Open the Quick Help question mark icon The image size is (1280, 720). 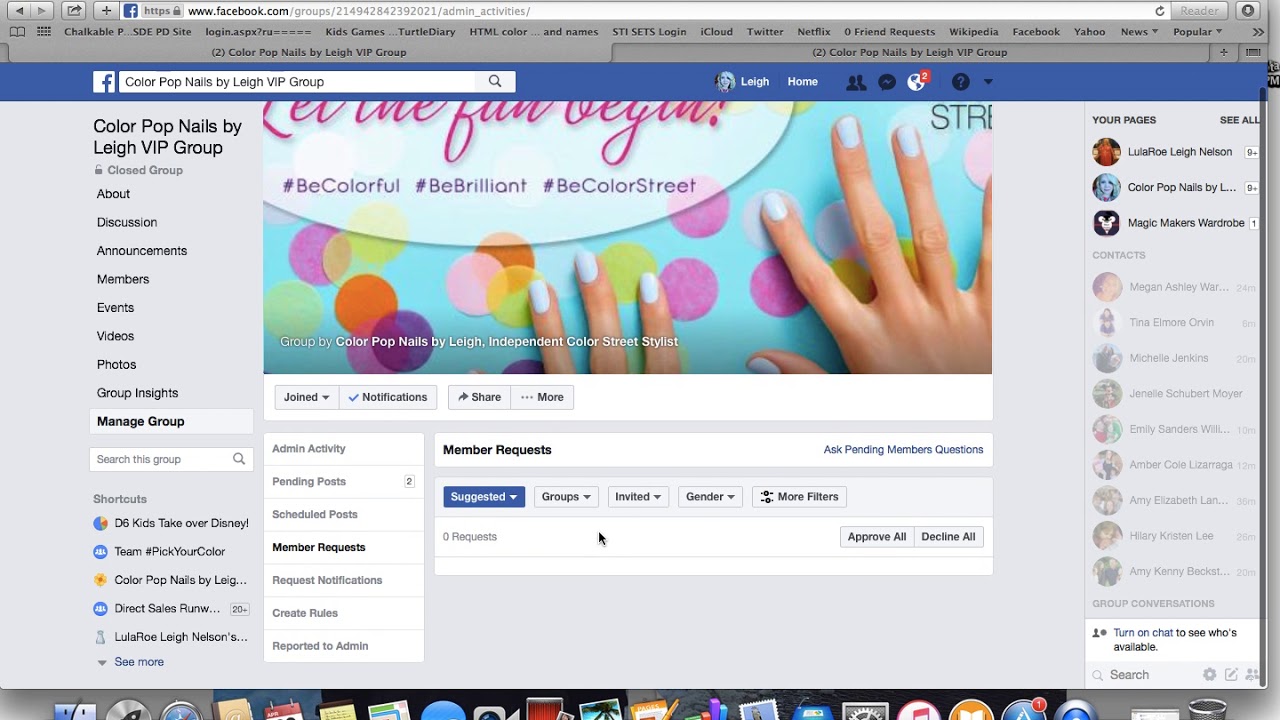pyautogui.click(x=960, y=82)
